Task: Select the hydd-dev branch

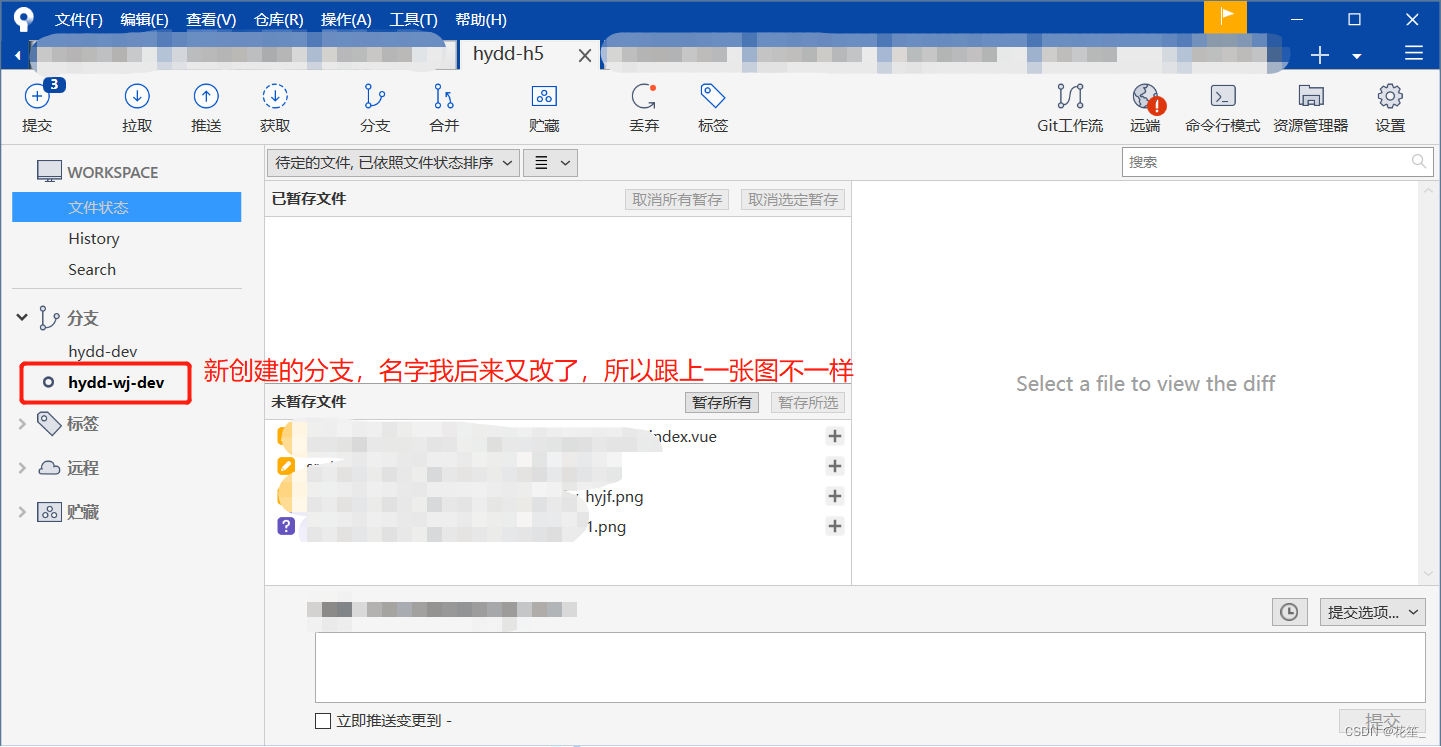Action: [x=102, y=352]
